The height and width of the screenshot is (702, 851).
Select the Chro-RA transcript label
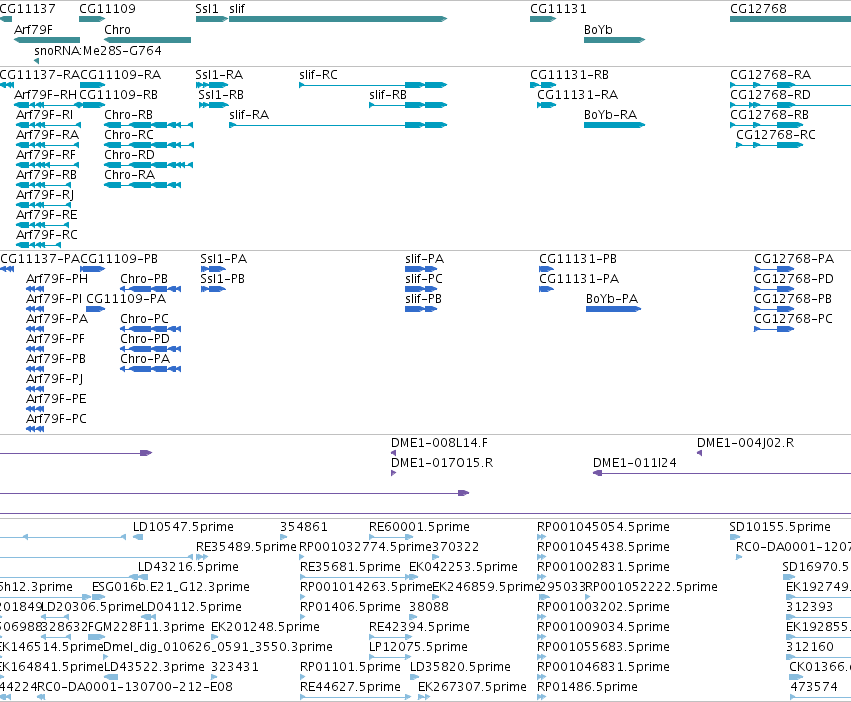(x=130, y=175)
